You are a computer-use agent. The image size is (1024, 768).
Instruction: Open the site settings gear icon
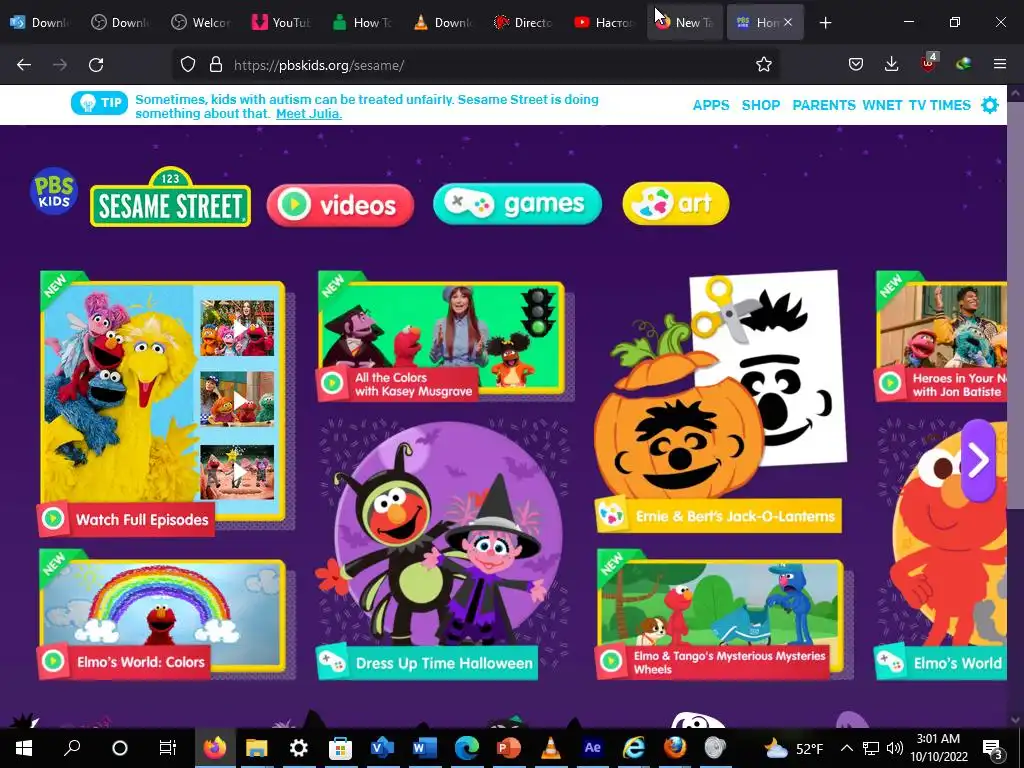[990, 105]
